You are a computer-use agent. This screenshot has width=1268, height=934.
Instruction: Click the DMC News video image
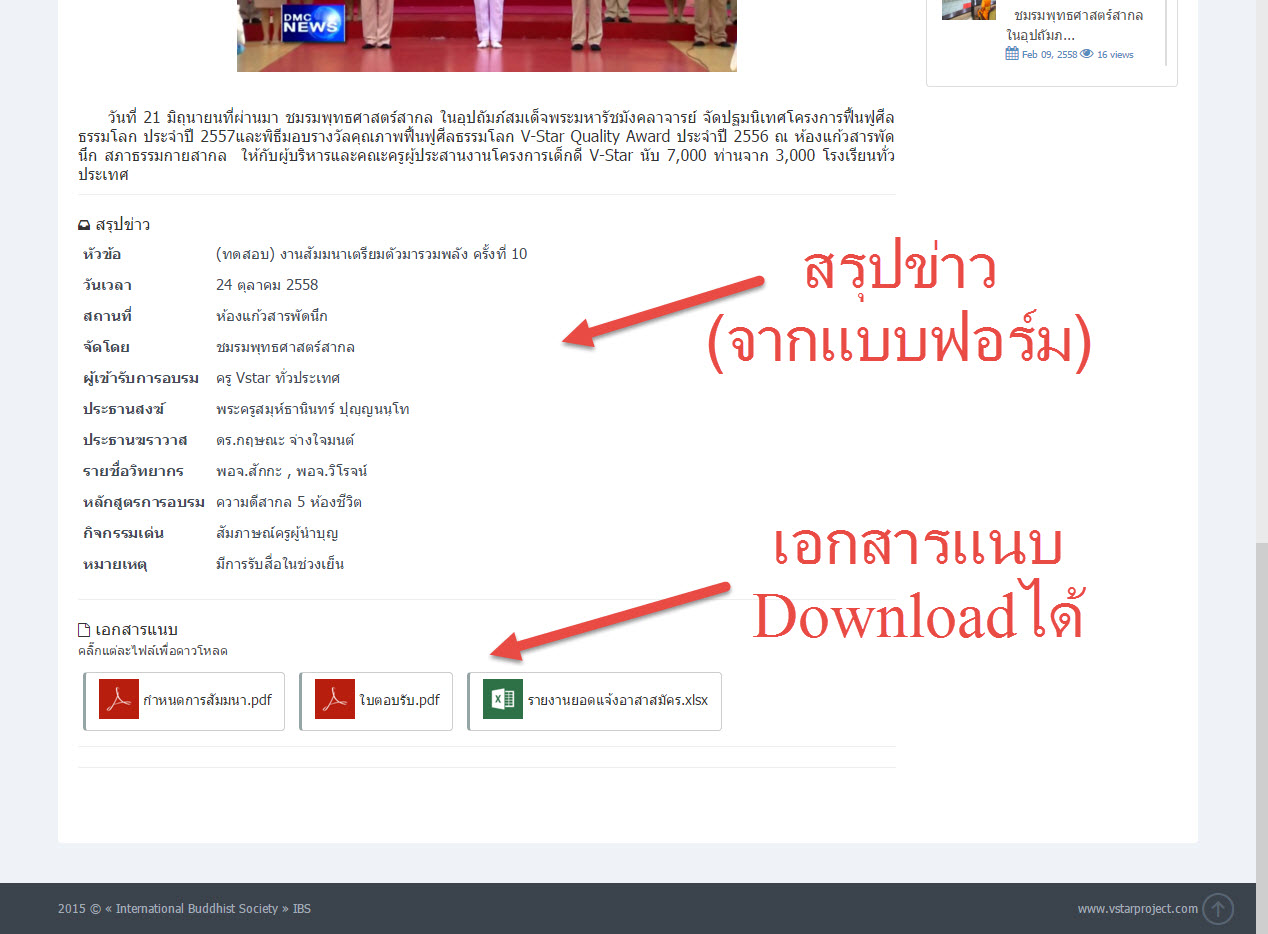pos(486,35)
